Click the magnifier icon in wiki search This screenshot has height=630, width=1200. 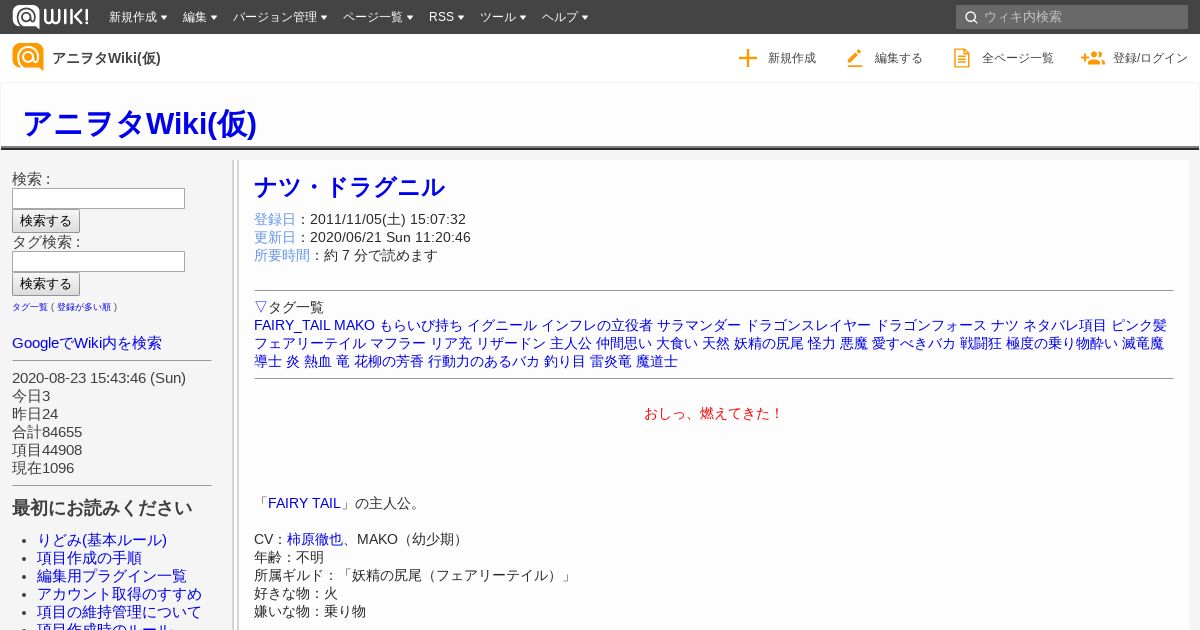970,17
